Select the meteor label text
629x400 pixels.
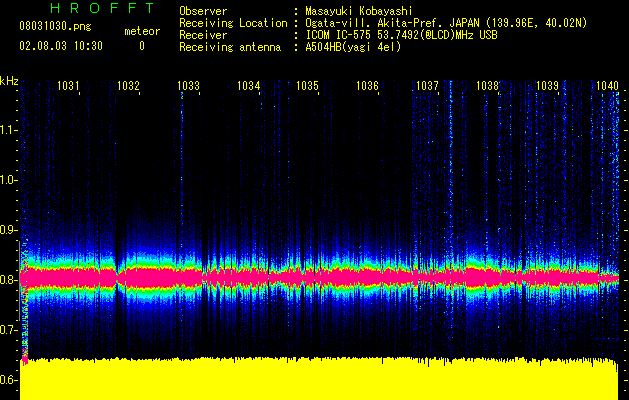(x=142, y=31)
